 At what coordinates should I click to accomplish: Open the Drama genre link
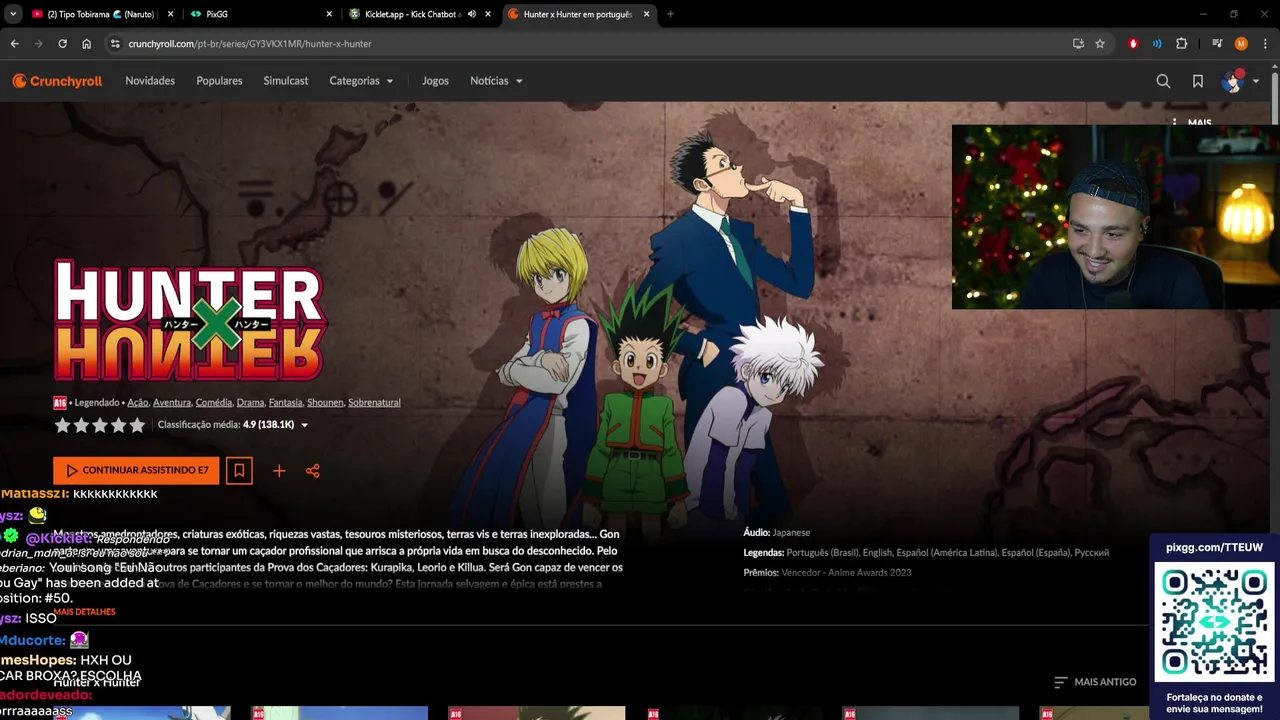click(x=250, y=402)
